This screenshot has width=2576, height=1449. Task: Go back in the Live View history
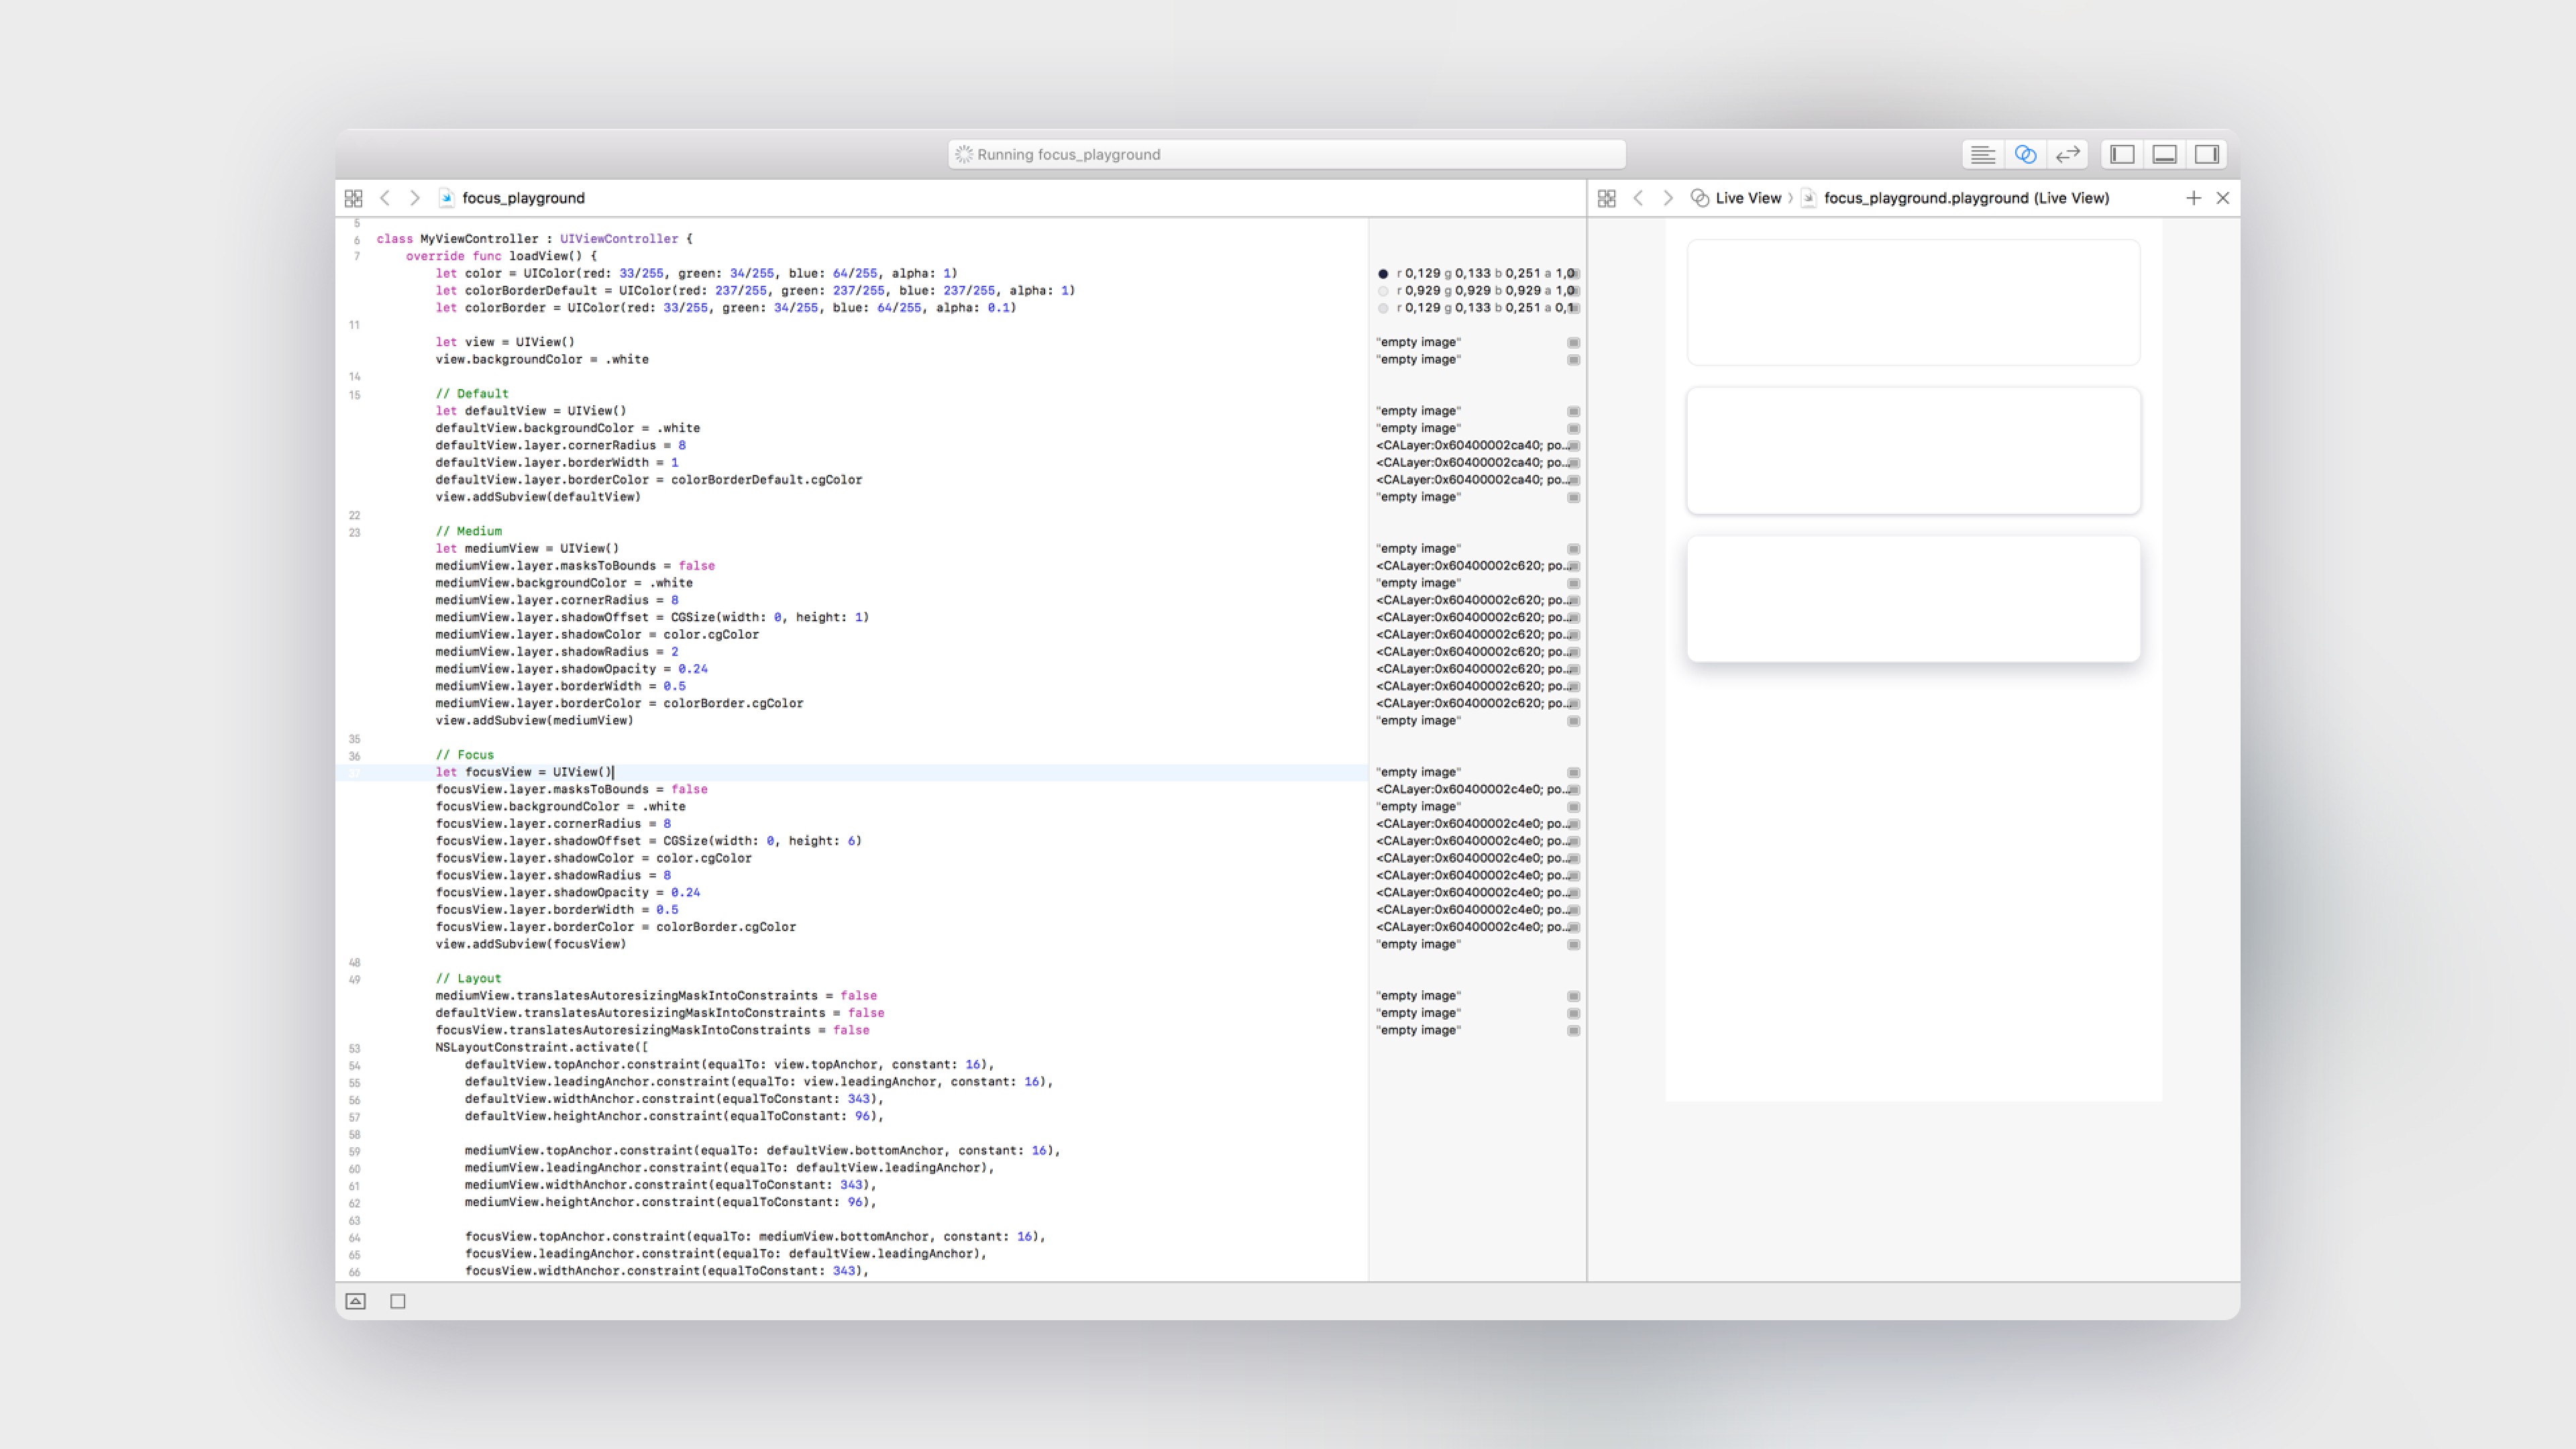coord(1638,198)
